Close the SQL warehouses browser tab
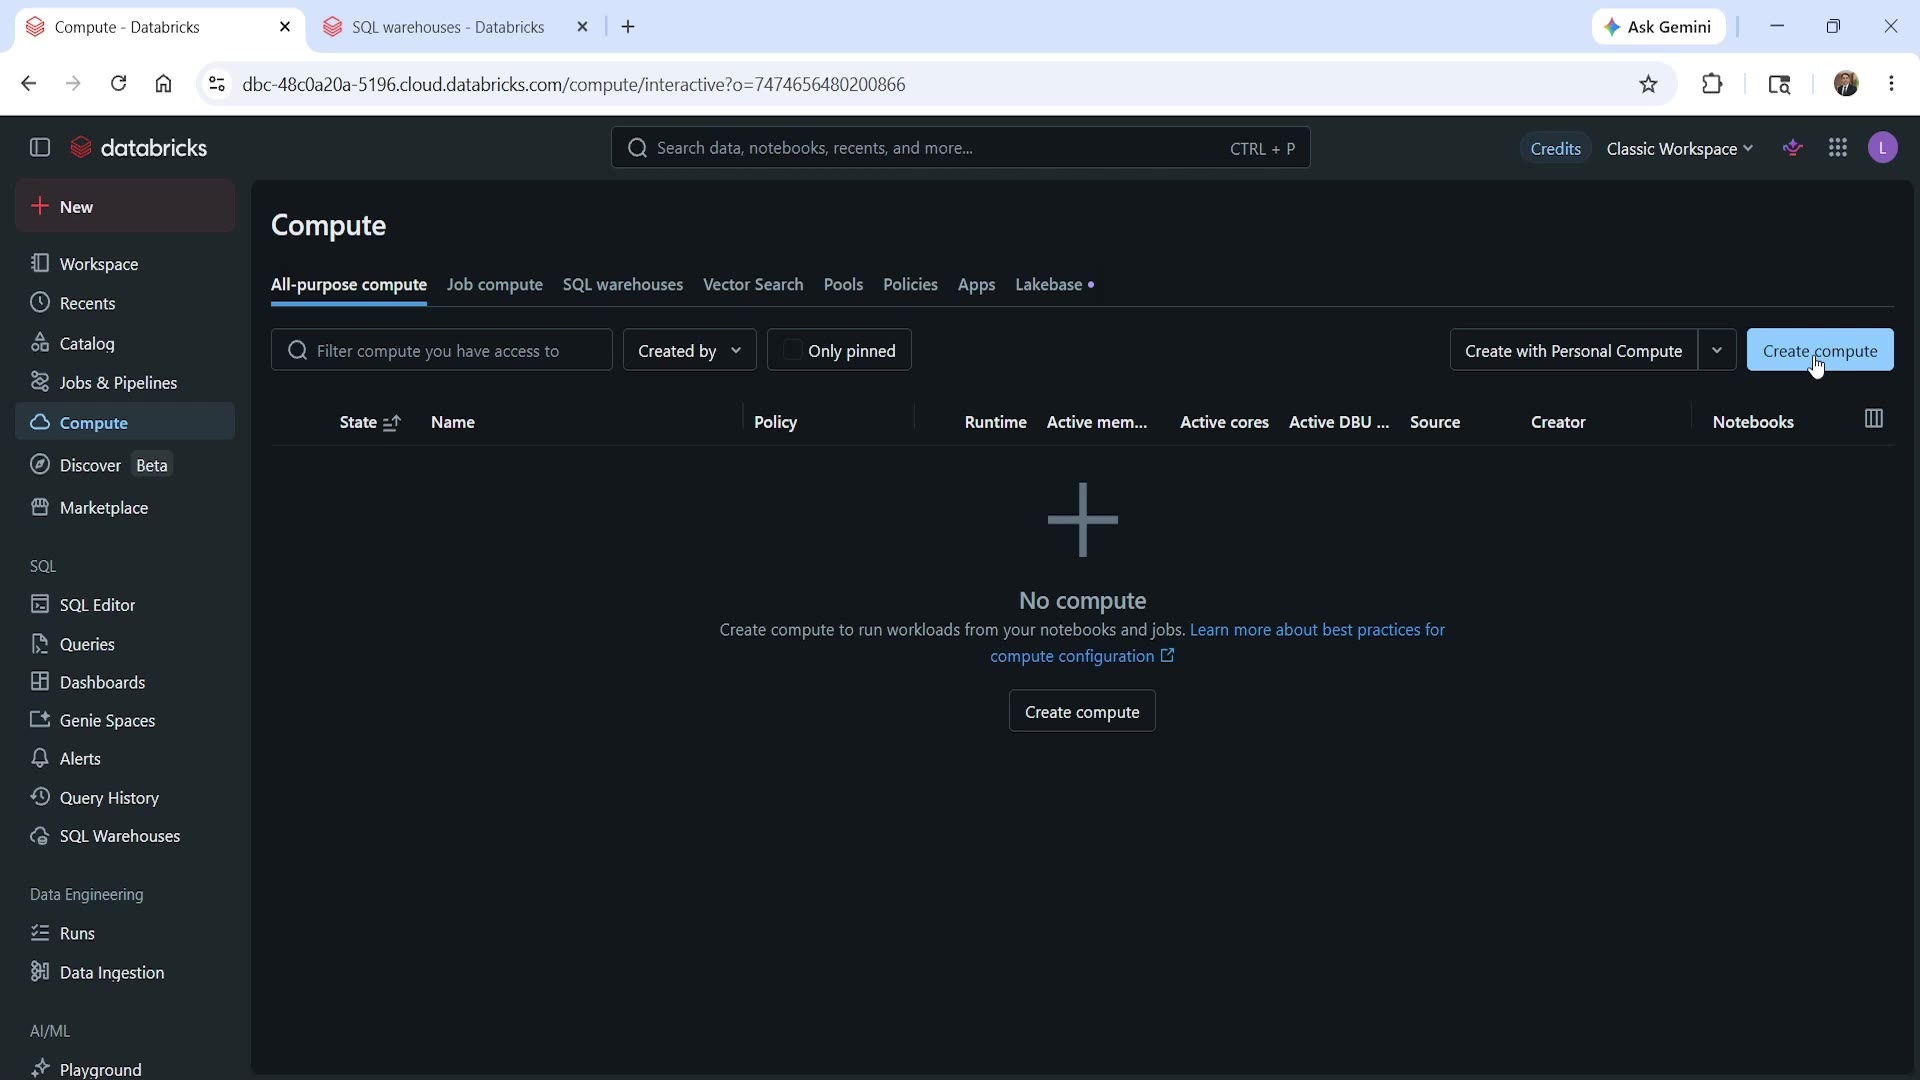The height and width of the screenshot is (1080, 1920). pyautogui.click(x=584, y=27)
